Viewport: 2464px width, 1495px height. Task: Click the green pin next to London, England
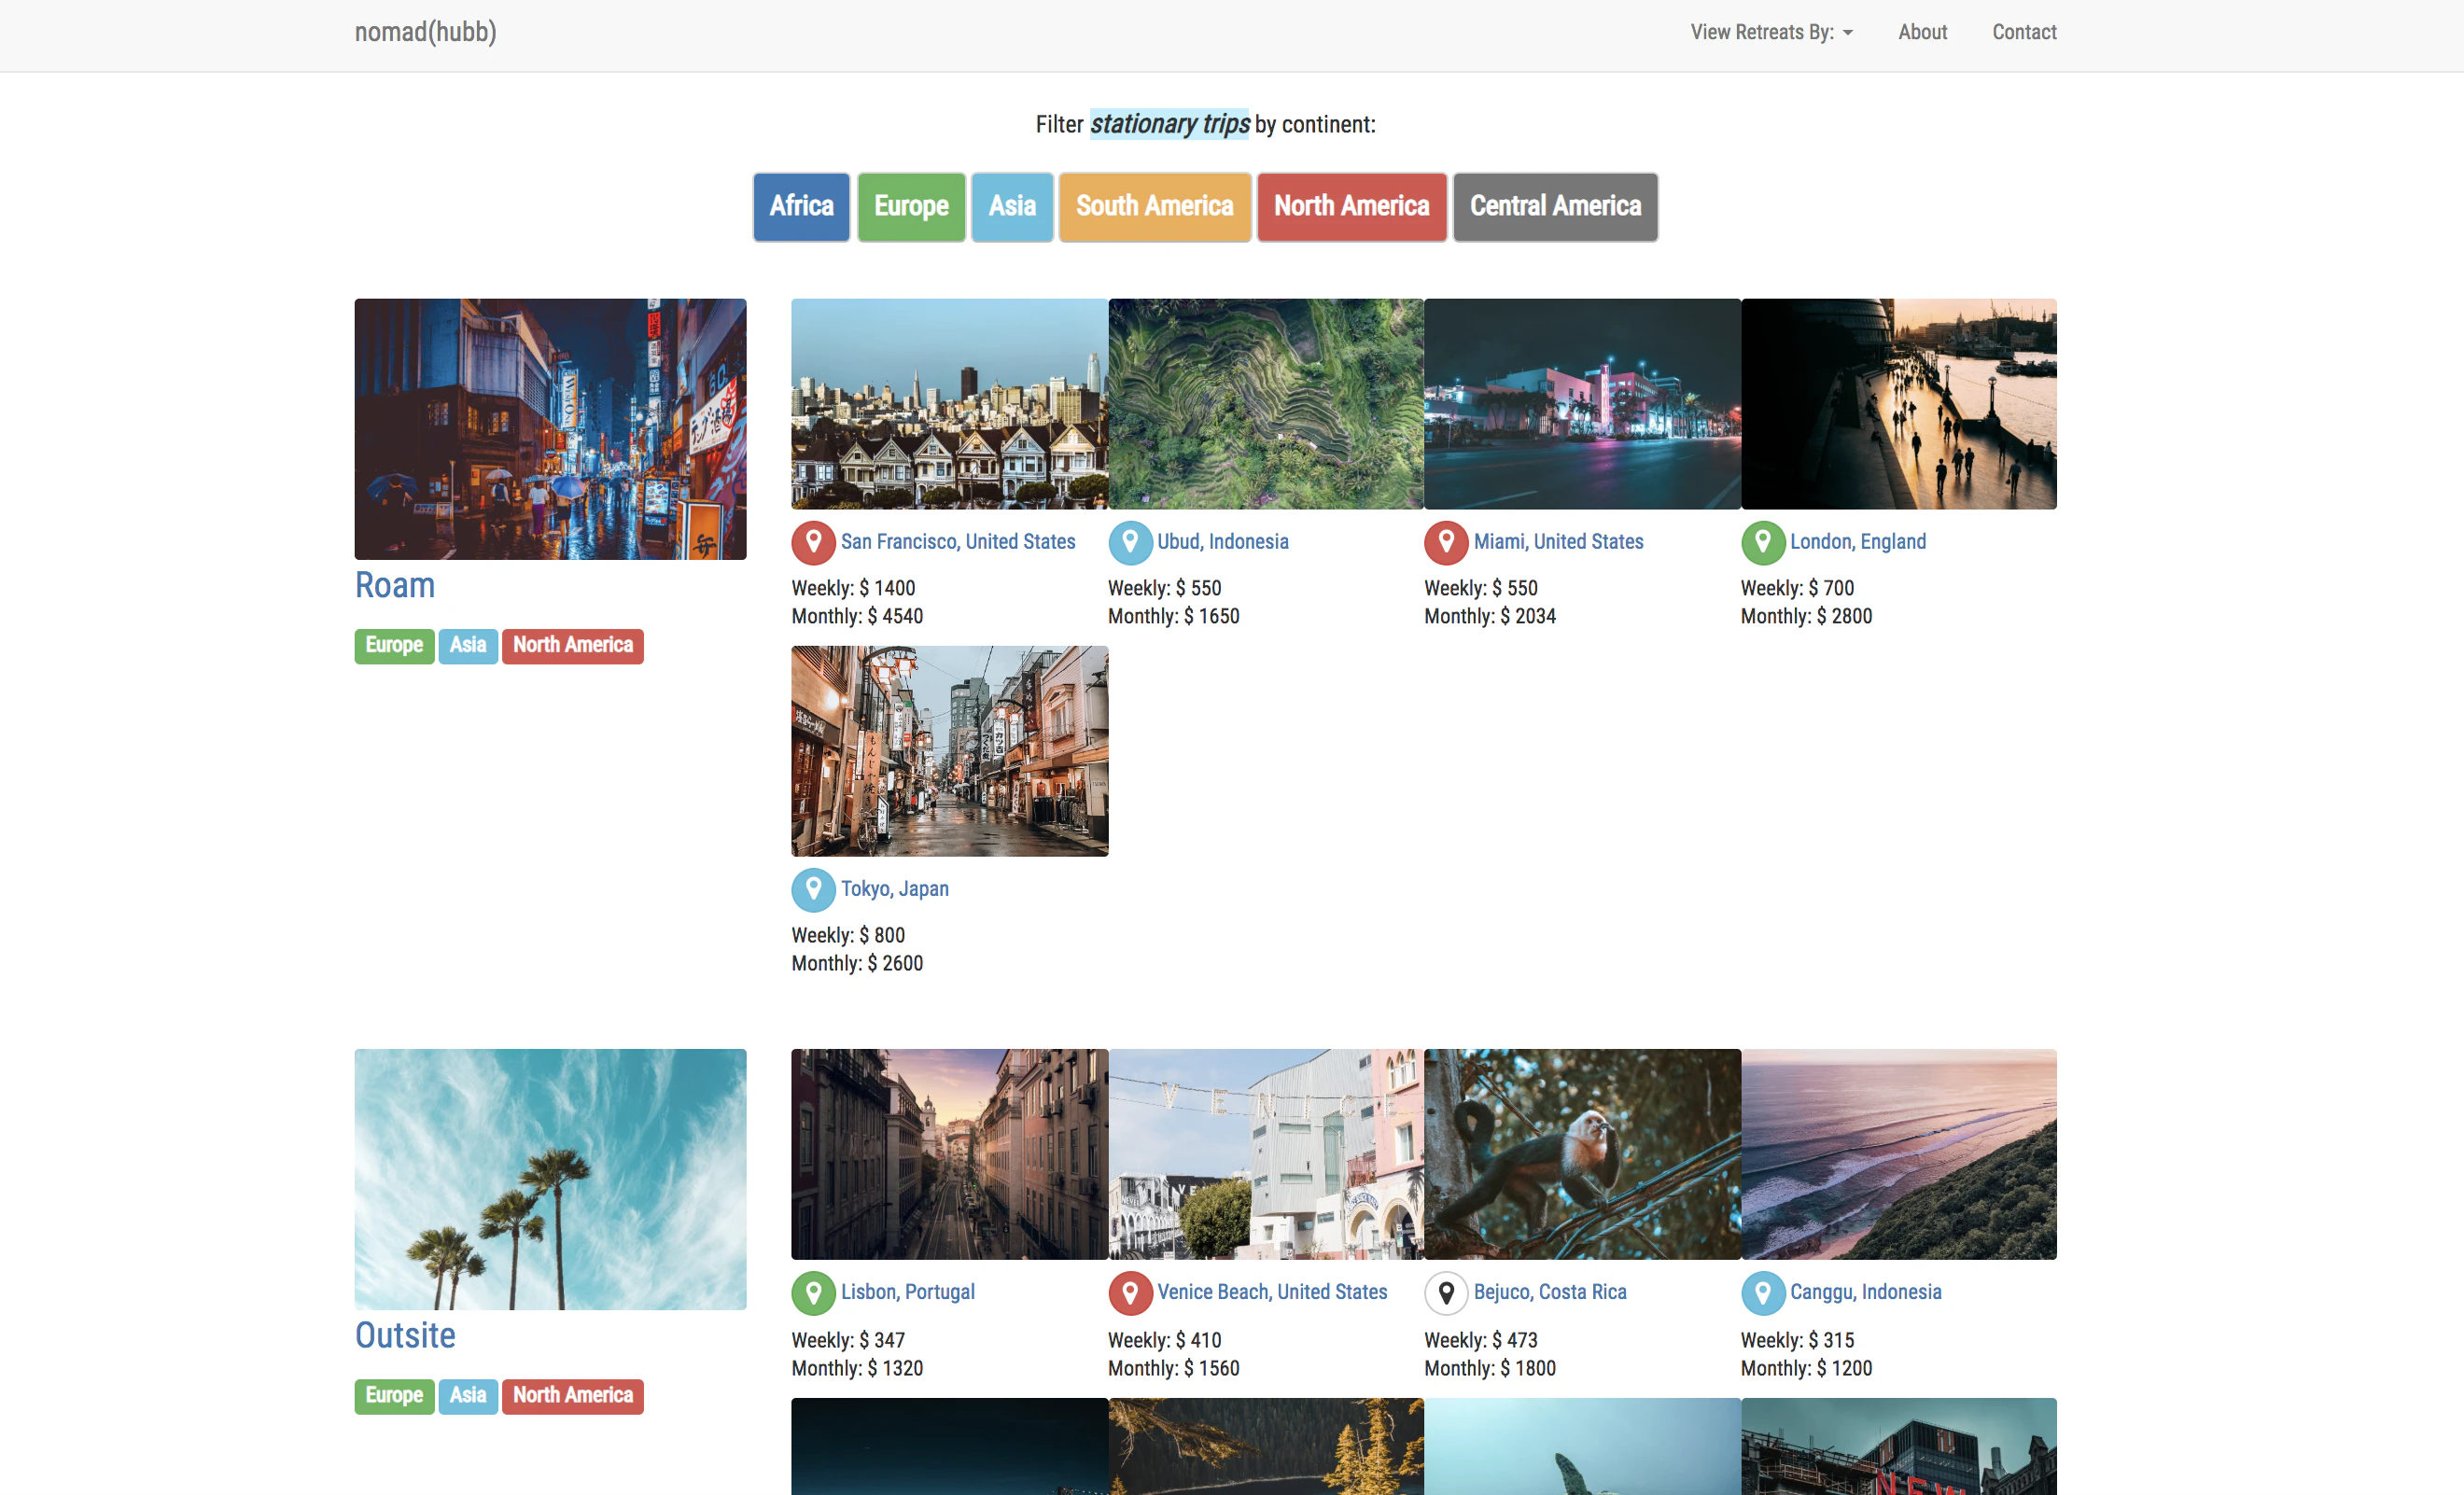[x=1762, y=542]
